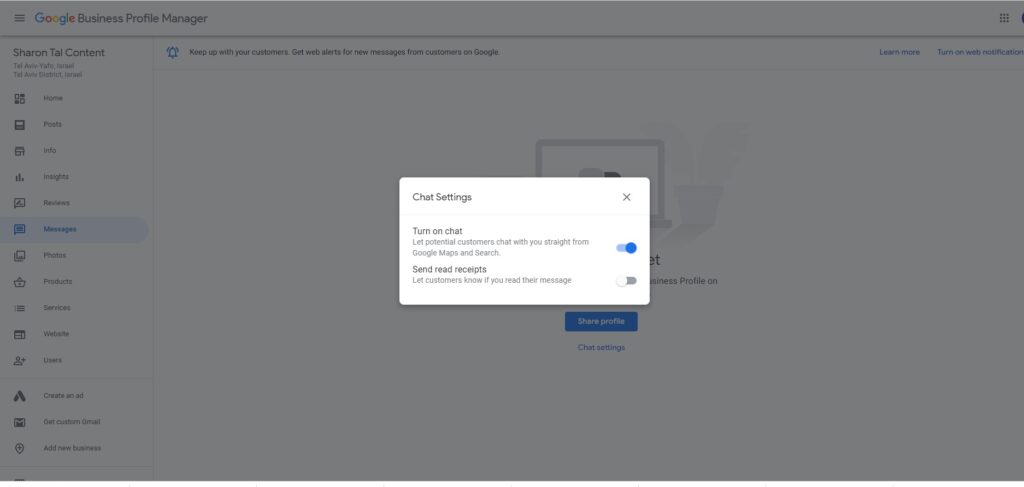Click the Reviews icon in sidebar
Image resolution: width=1024 pixels, height=487 pixels.
20,203
